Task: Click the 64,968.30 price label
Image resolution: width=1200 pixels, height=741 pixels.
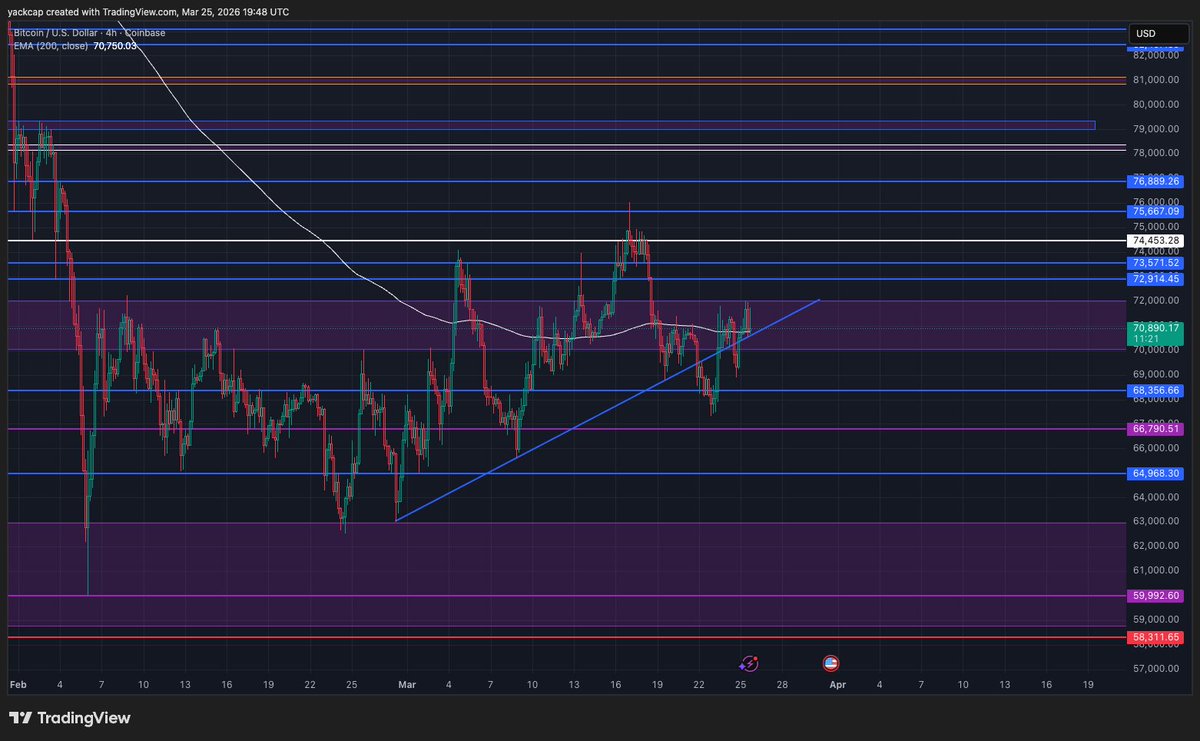Action: (x=1155, y=473)
